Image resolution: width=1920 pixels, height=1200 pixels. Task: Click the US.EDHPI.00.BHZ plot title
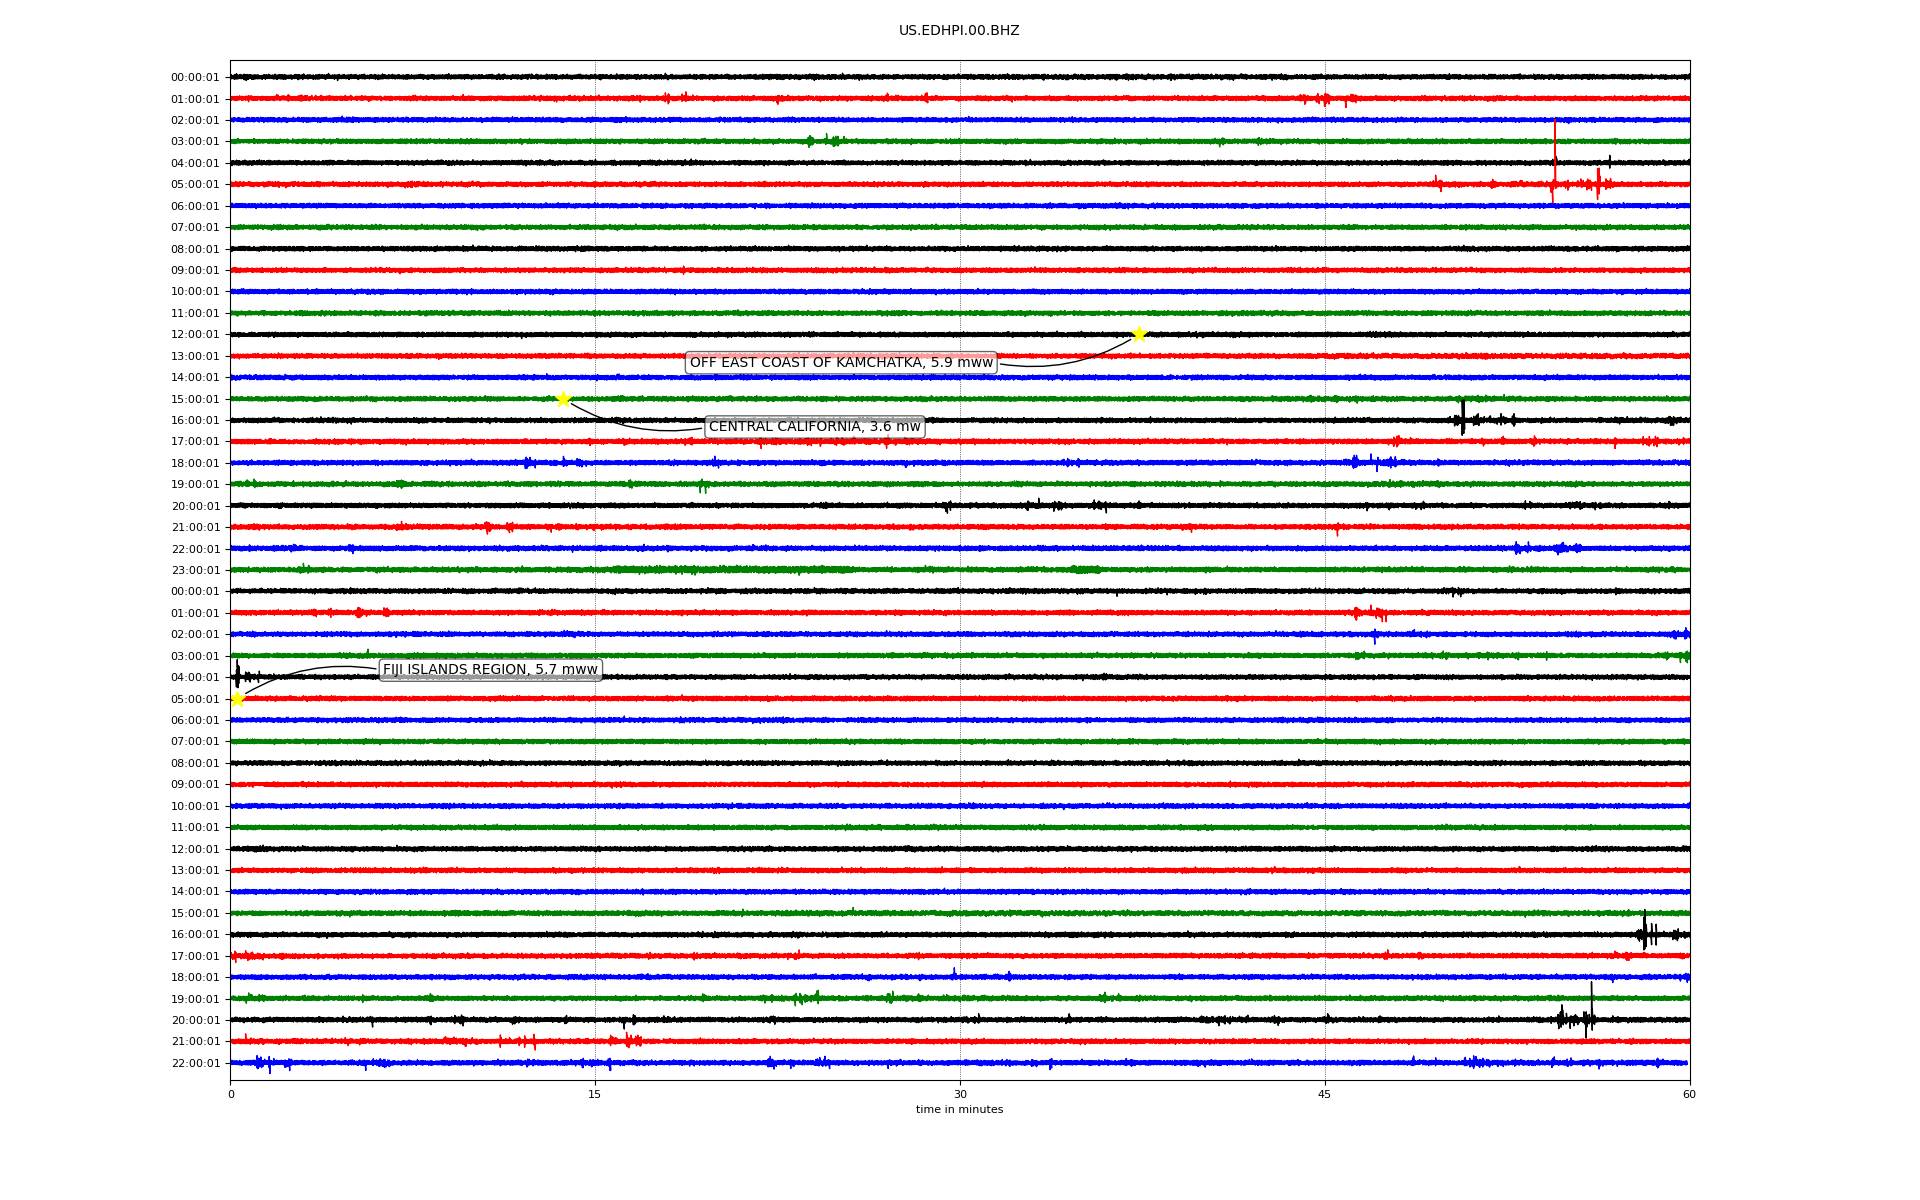click(959, 31)
